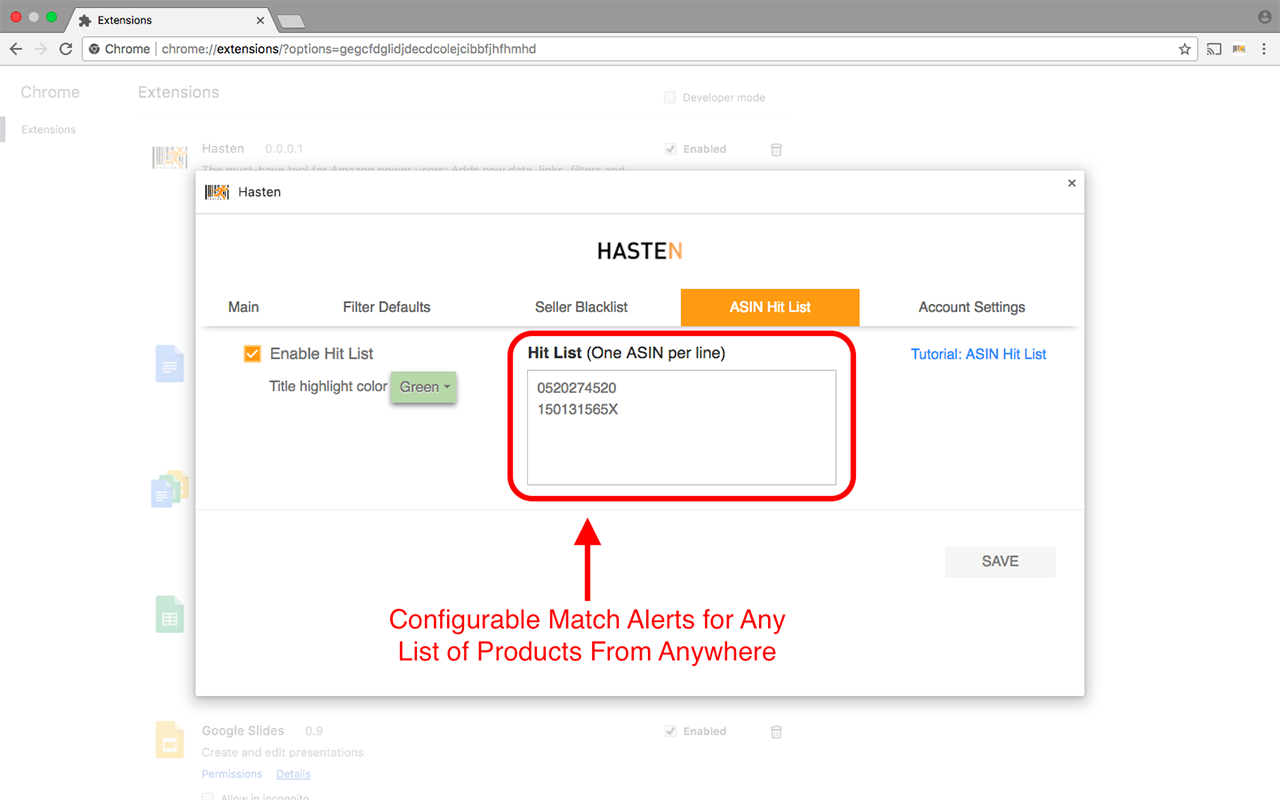Toggle the Enabled checkbox for Hasten
This screenshot has width=1280, height=800.
[670, 149]
